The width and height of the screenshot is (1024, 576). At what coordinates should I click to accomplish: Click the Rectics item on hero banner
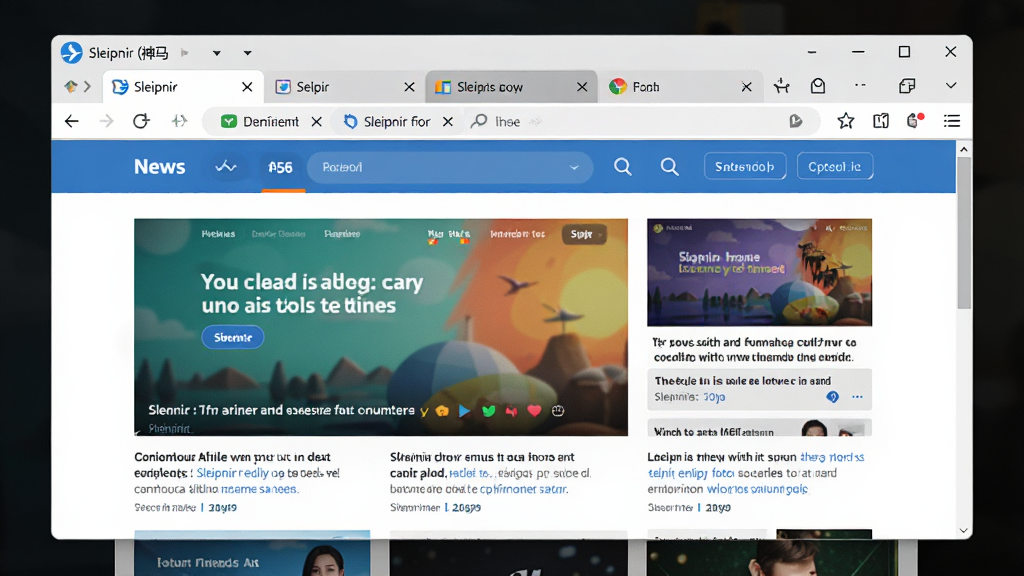(x=218, y=234)
